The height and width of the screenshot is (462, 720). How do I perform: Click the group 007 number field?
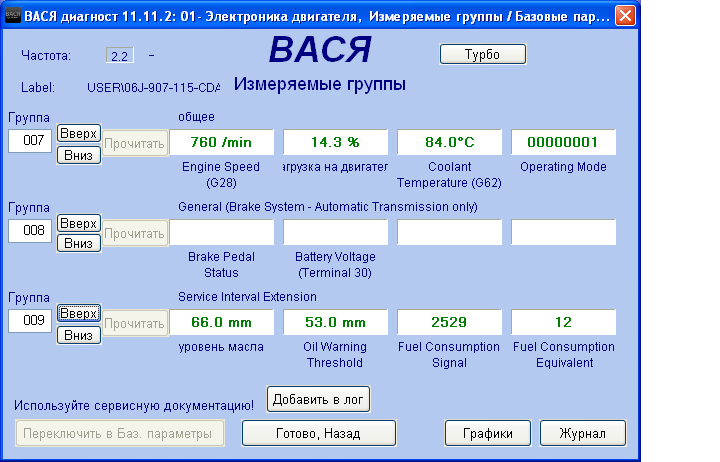[30, 141]
